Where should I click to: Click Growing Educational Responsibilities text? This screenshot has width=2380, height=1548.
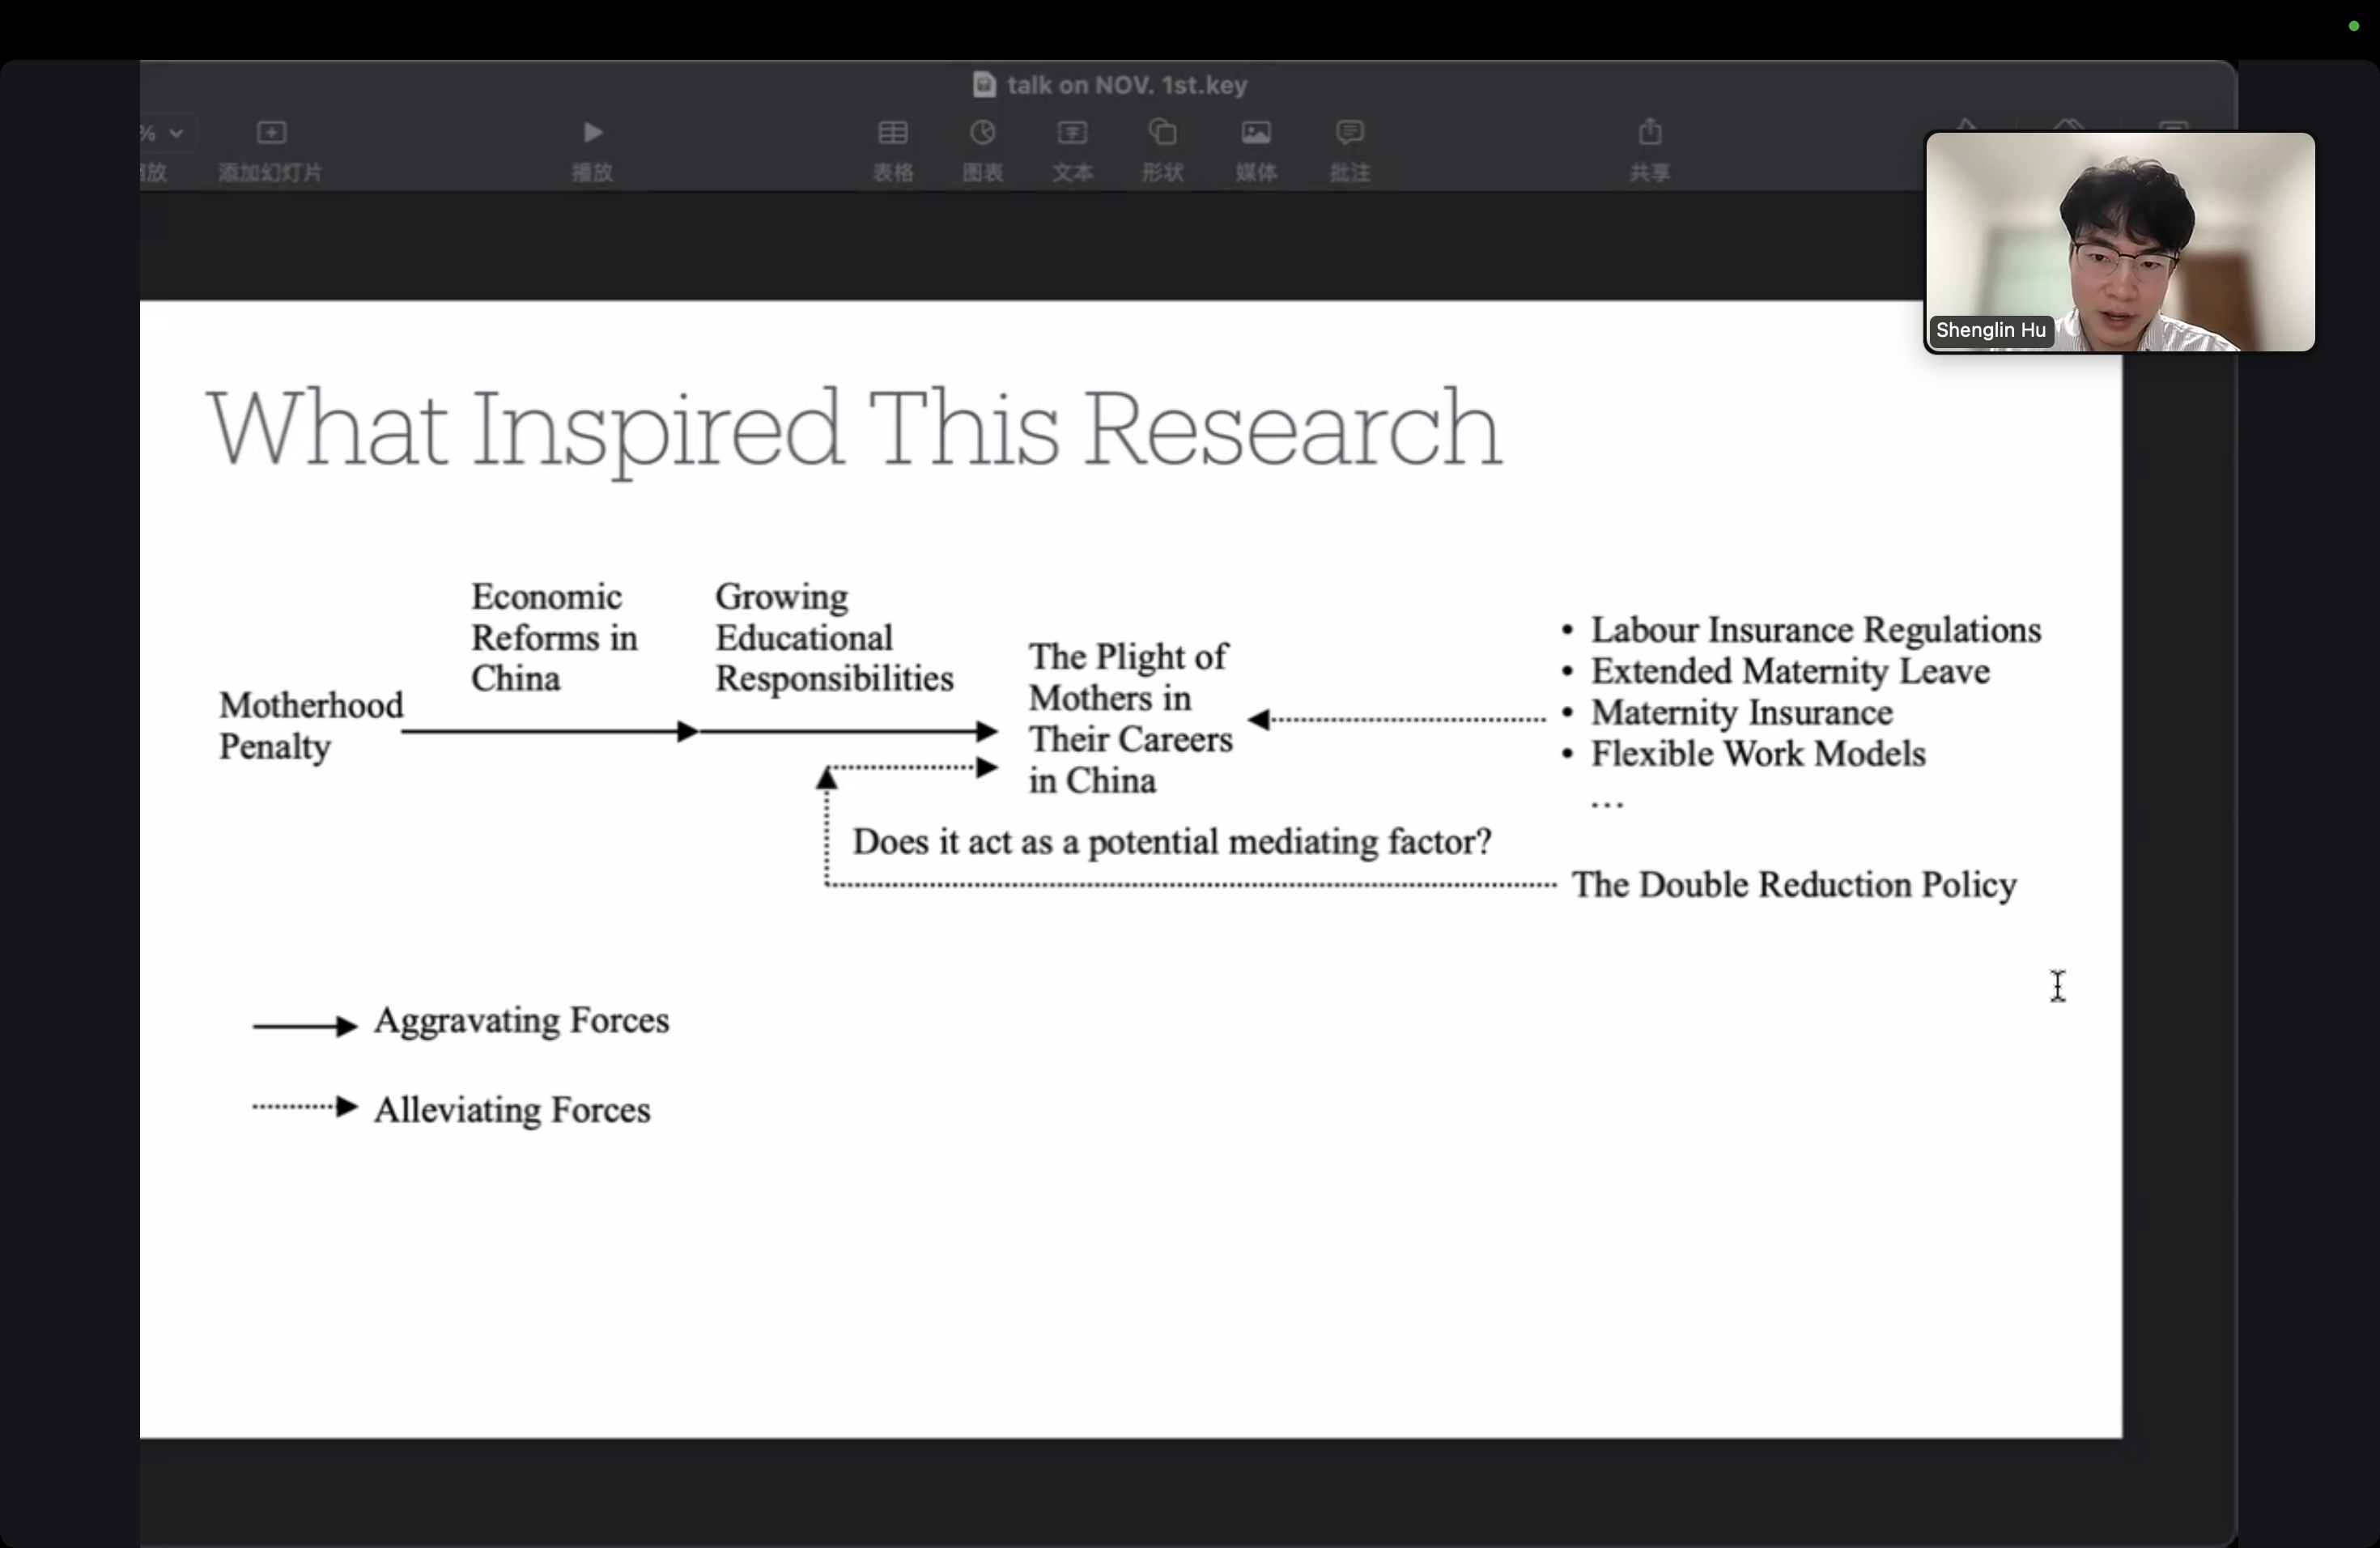[834, 638]
